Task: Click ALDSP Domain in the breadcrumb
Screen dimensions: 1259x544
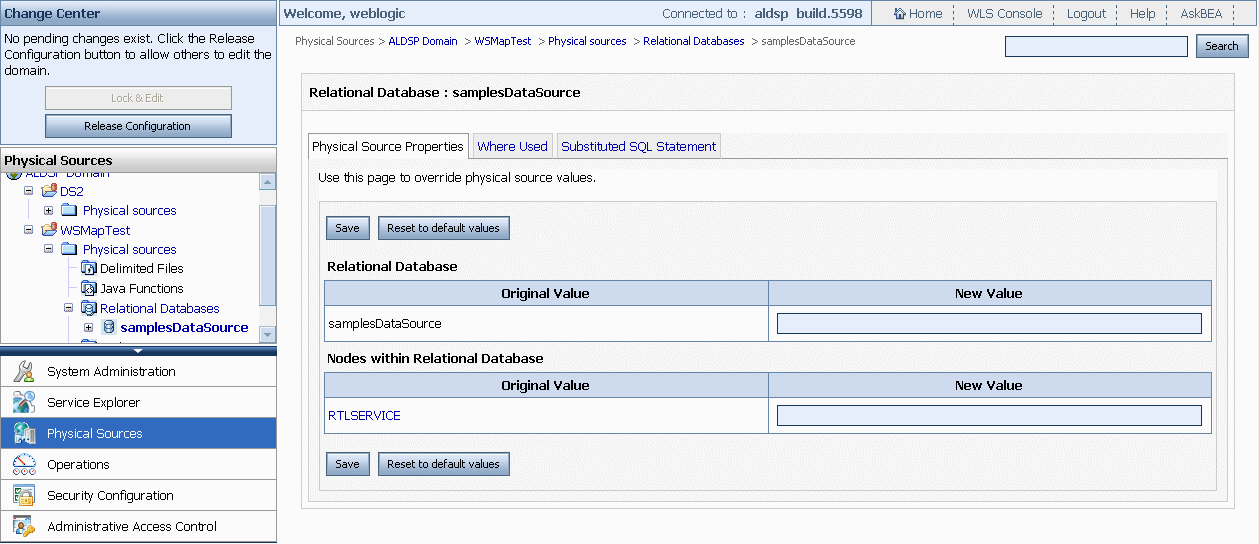Action: coord(423,41)
